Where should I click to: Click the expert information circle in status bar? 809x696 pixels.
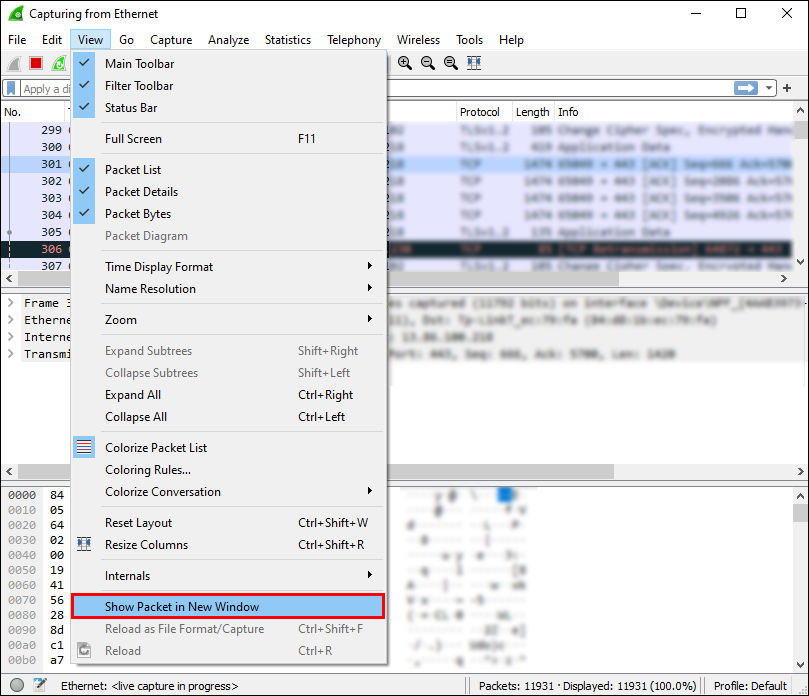click(x=17, y=685)
